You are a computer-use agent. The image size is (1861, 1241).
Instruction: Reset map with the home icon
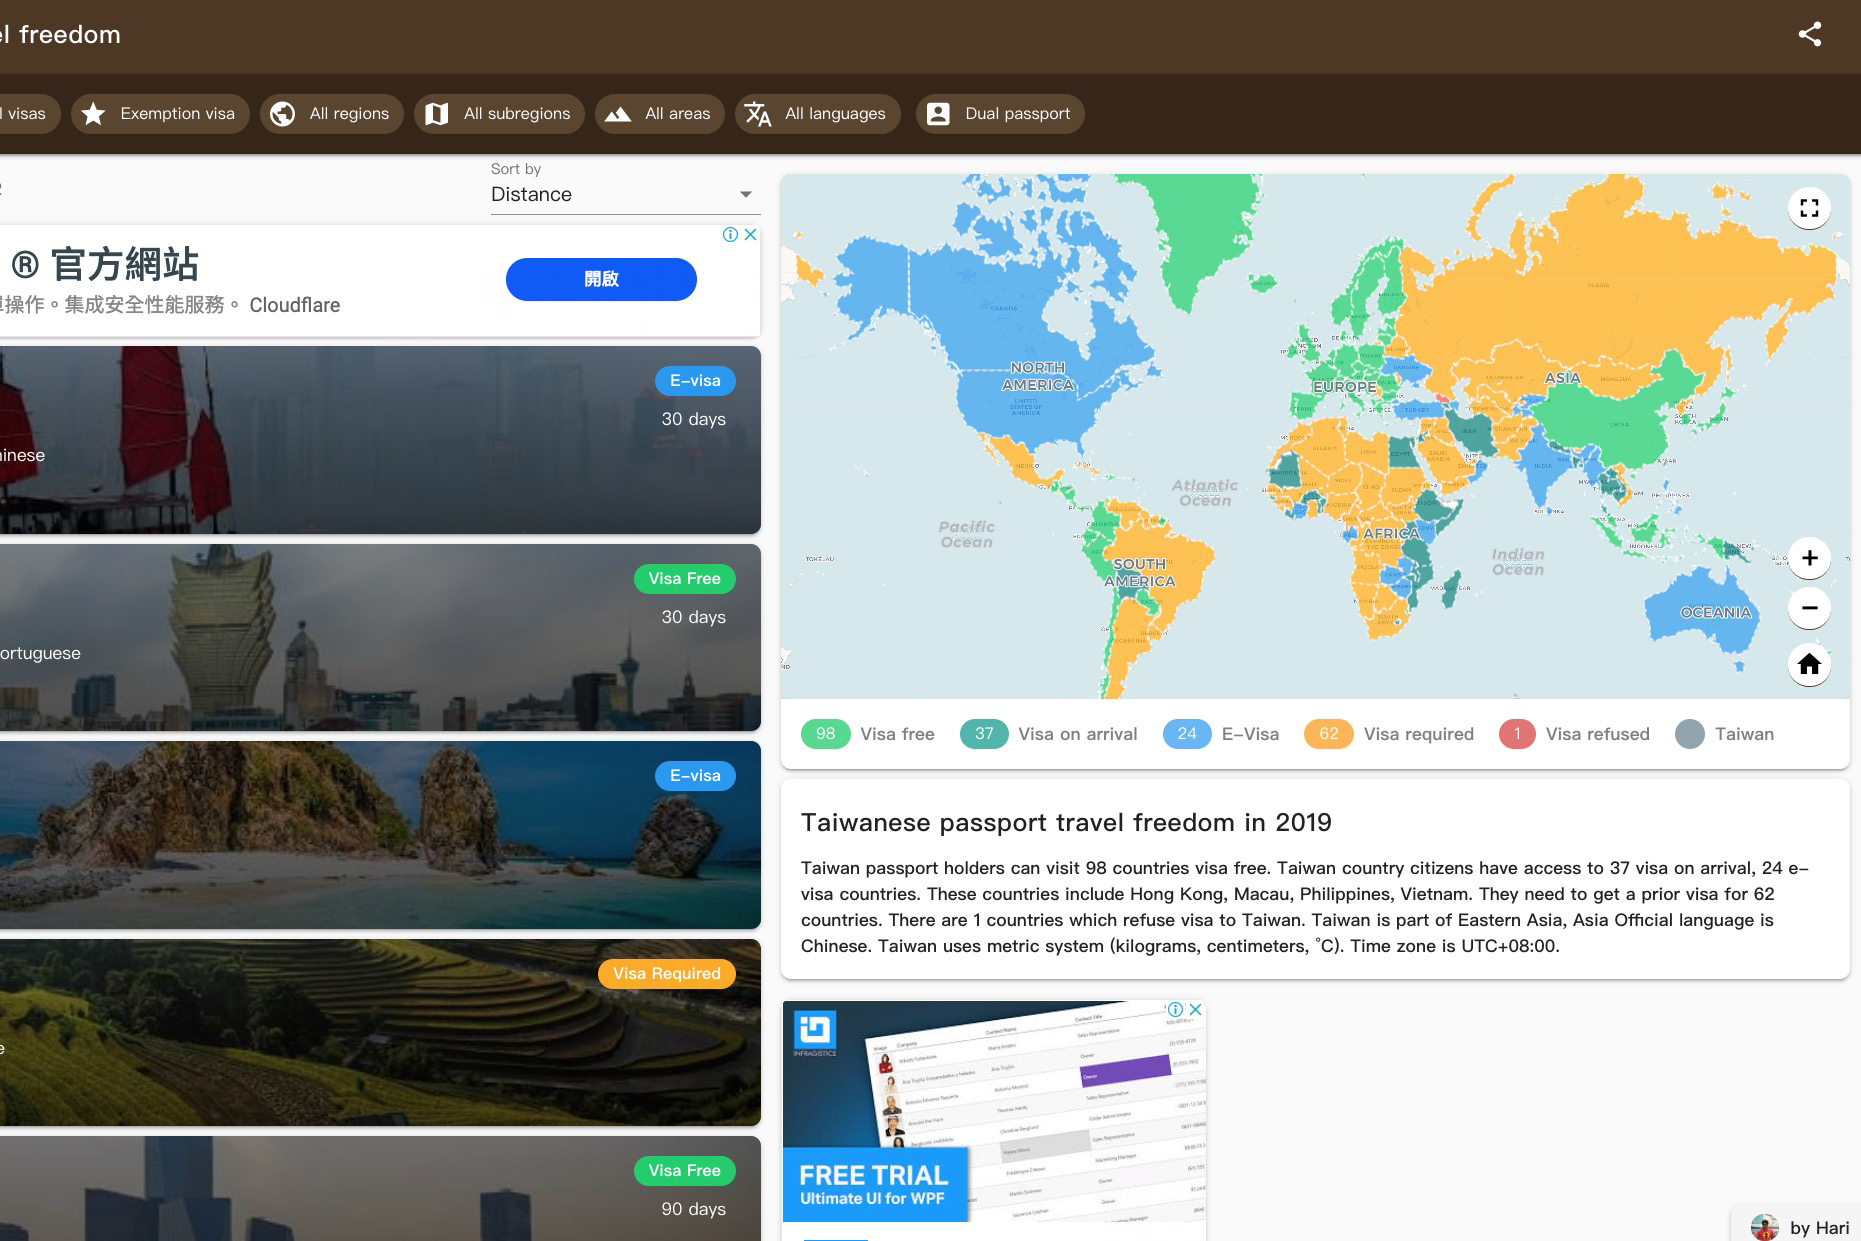1809,664
